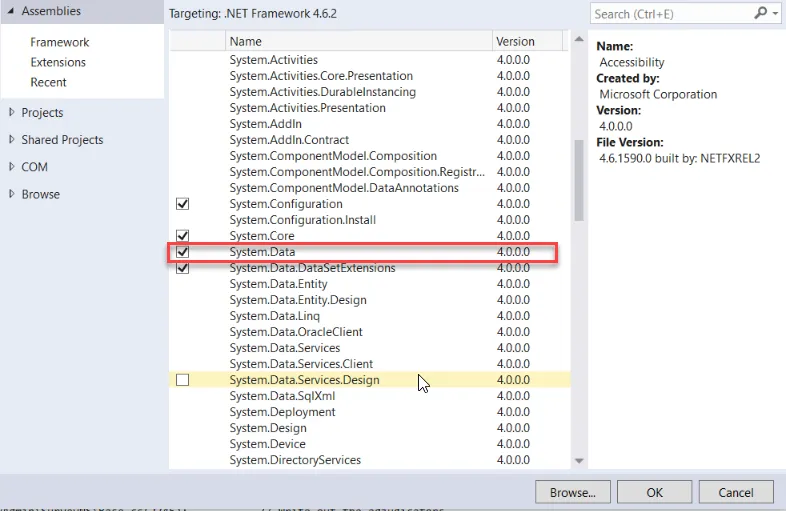Select the System.Data.Services row
Viewport: 786px width, 511px height.
pyautogui.click(x=369, y=348)
